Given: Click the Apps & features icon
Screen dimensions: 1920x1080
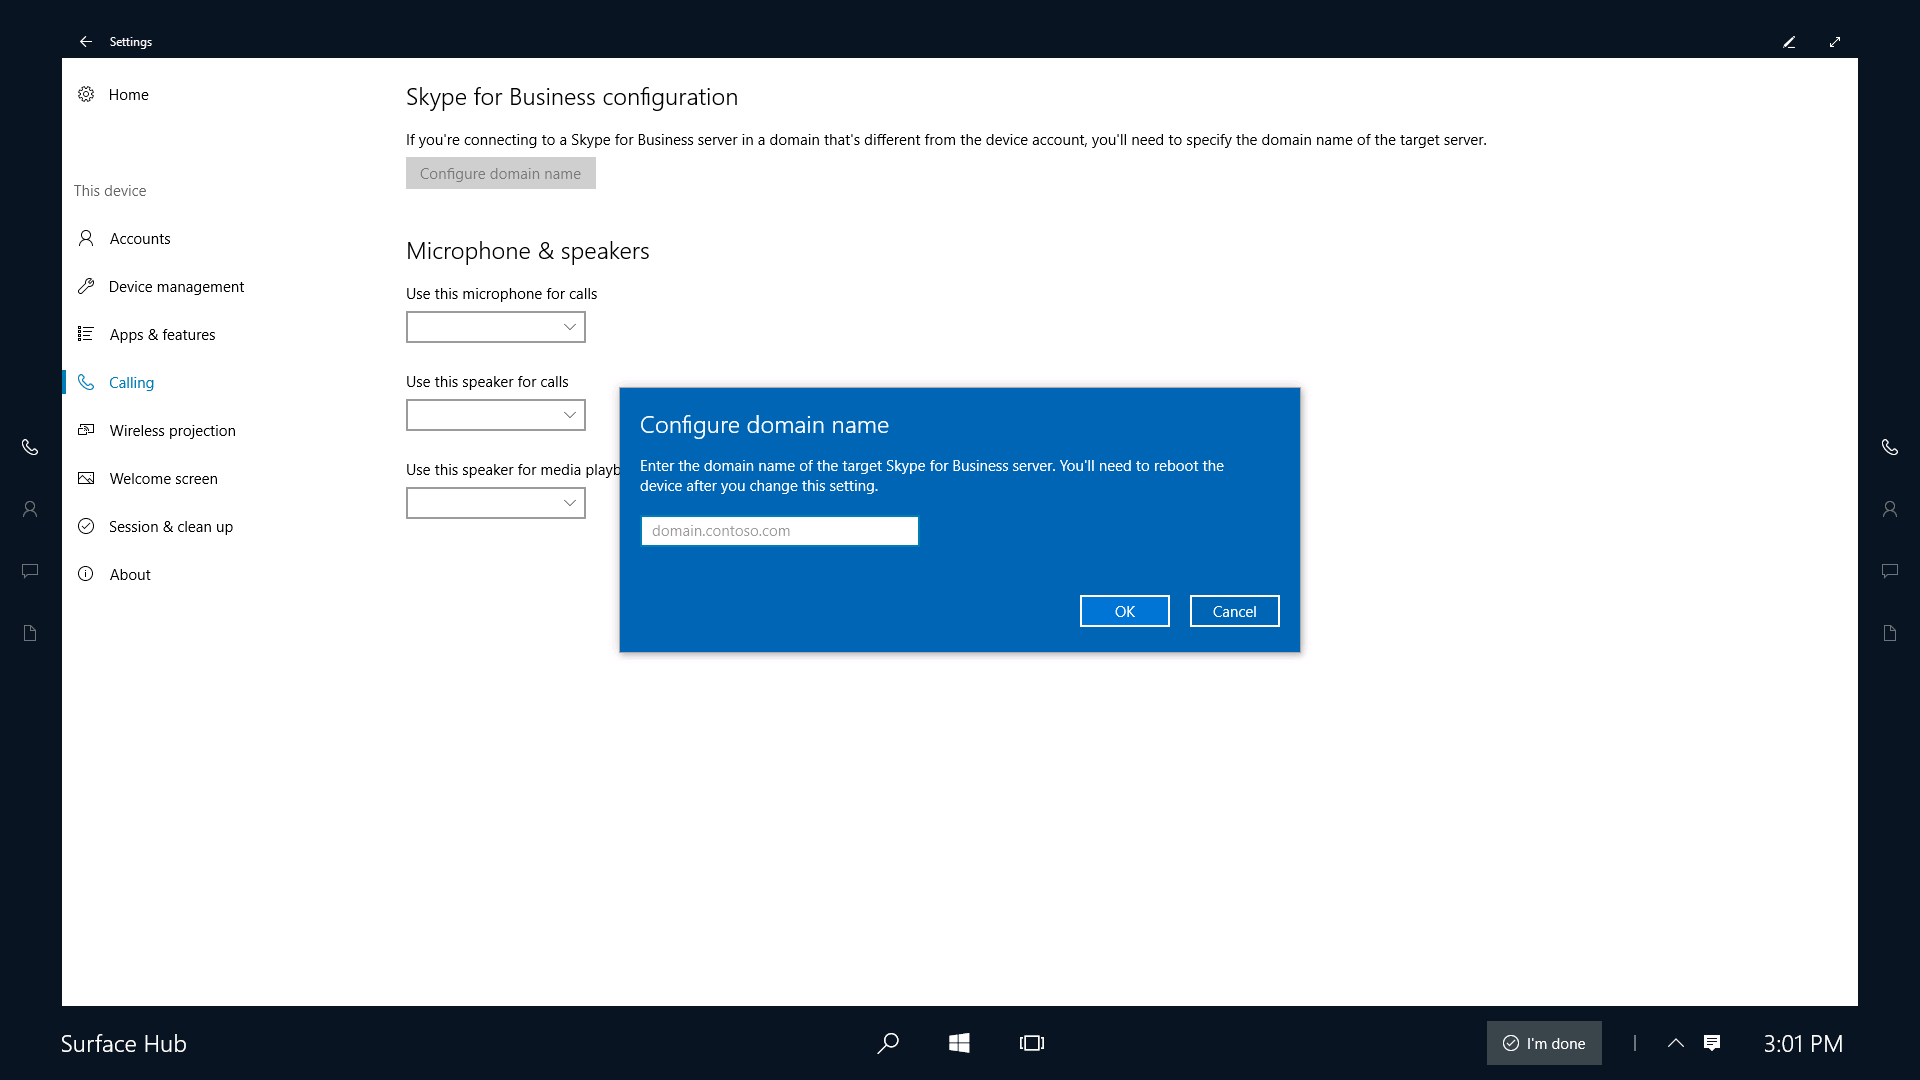Looking at the screenshot, I should click(87, 334).
